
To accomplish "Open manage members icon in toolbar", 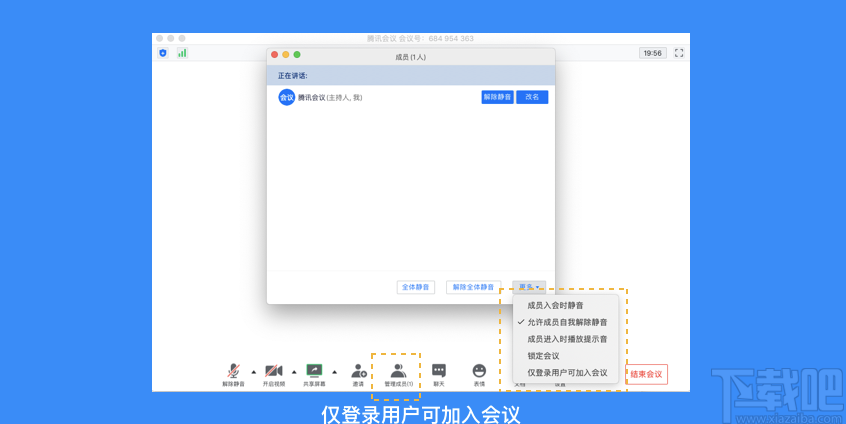I will pos(398,371).
